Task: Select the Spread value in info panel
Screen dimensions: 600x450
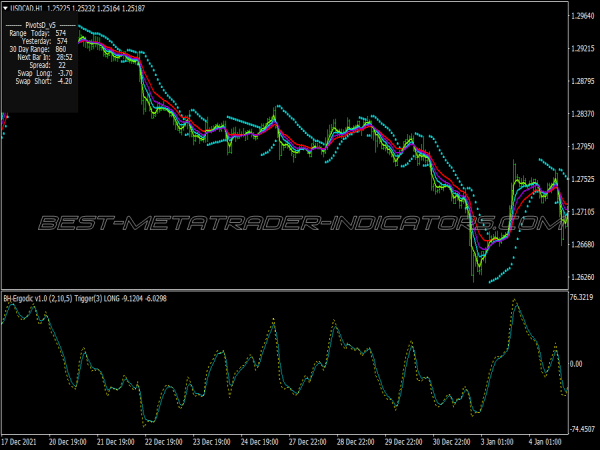Action: (61, 64)
